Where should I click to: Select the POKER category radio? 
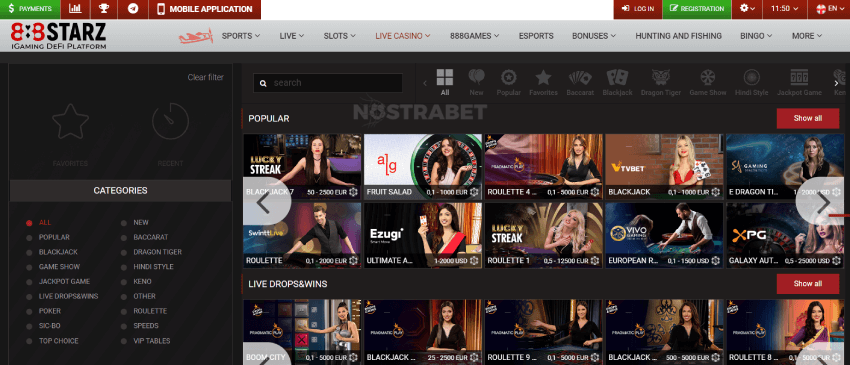tap(29, 311)
